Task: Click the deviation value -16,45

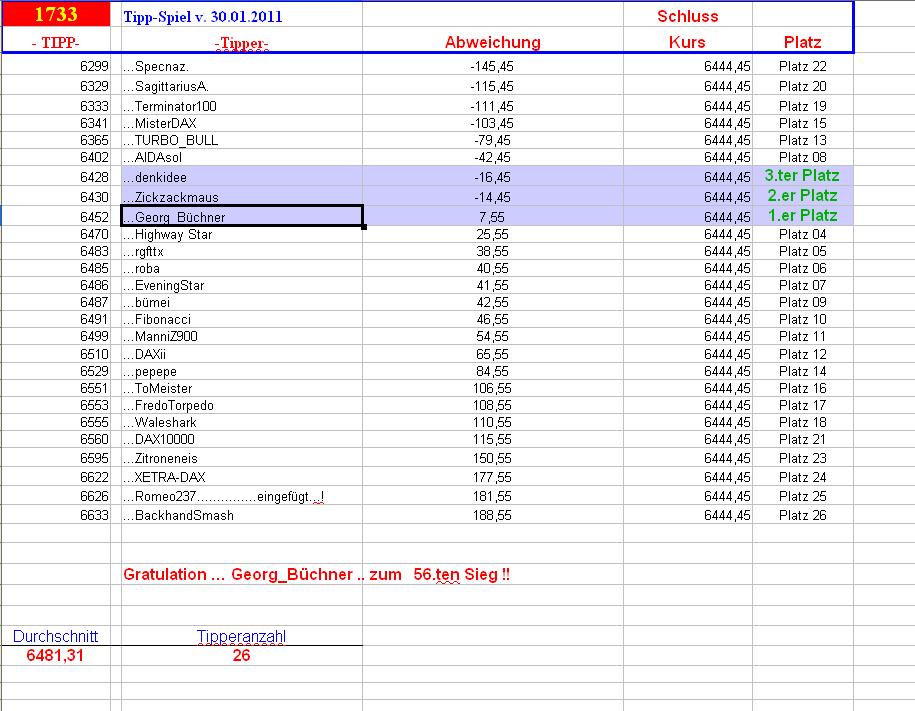Action: click(492, 177)
